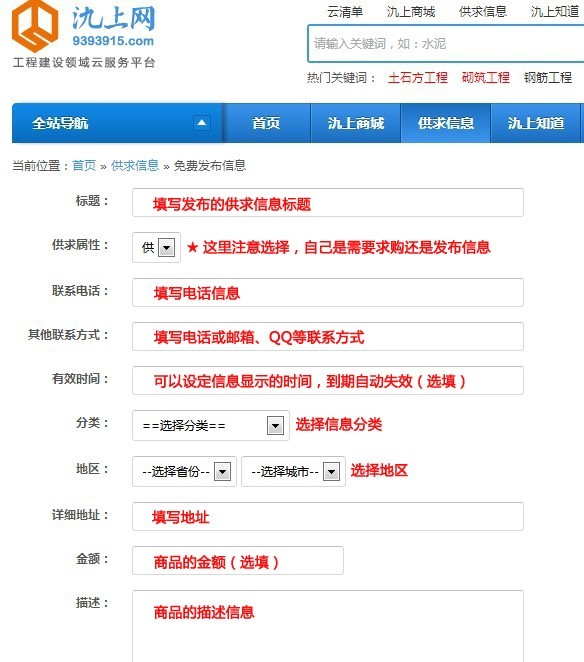Expand the 选择分类 category dropdown
The image size is (584, 662).
point(275,426)
